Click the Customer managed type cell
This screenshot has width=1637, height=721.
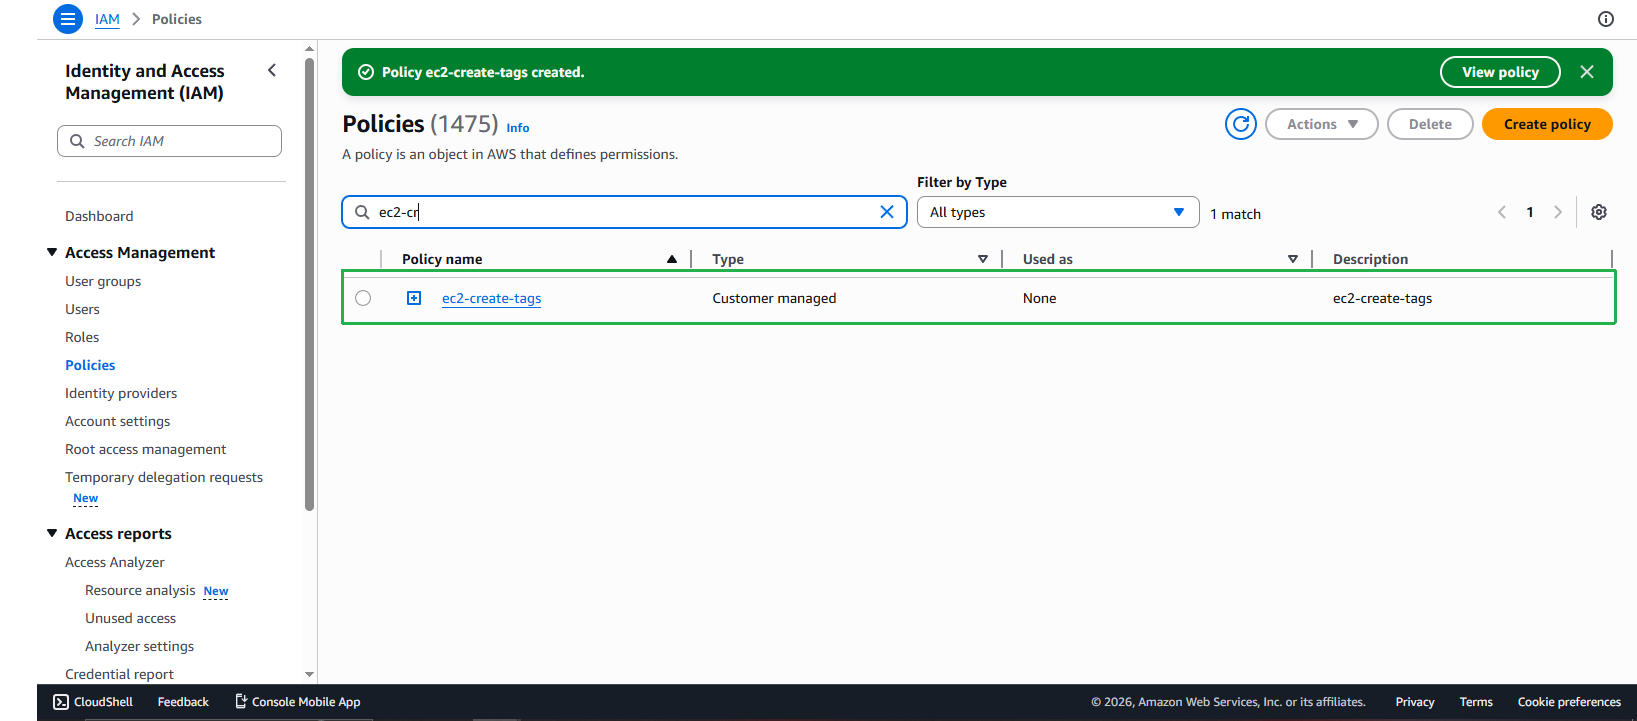pyautogui.click(x=774, y=298)
